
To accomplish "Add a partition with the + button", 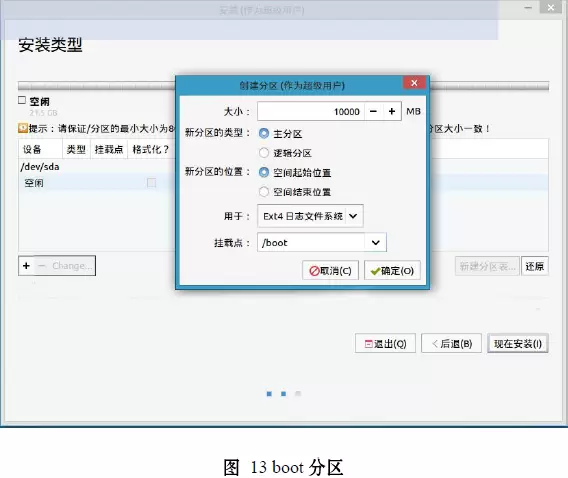I will pyautogui.click(x=26, y=266).
